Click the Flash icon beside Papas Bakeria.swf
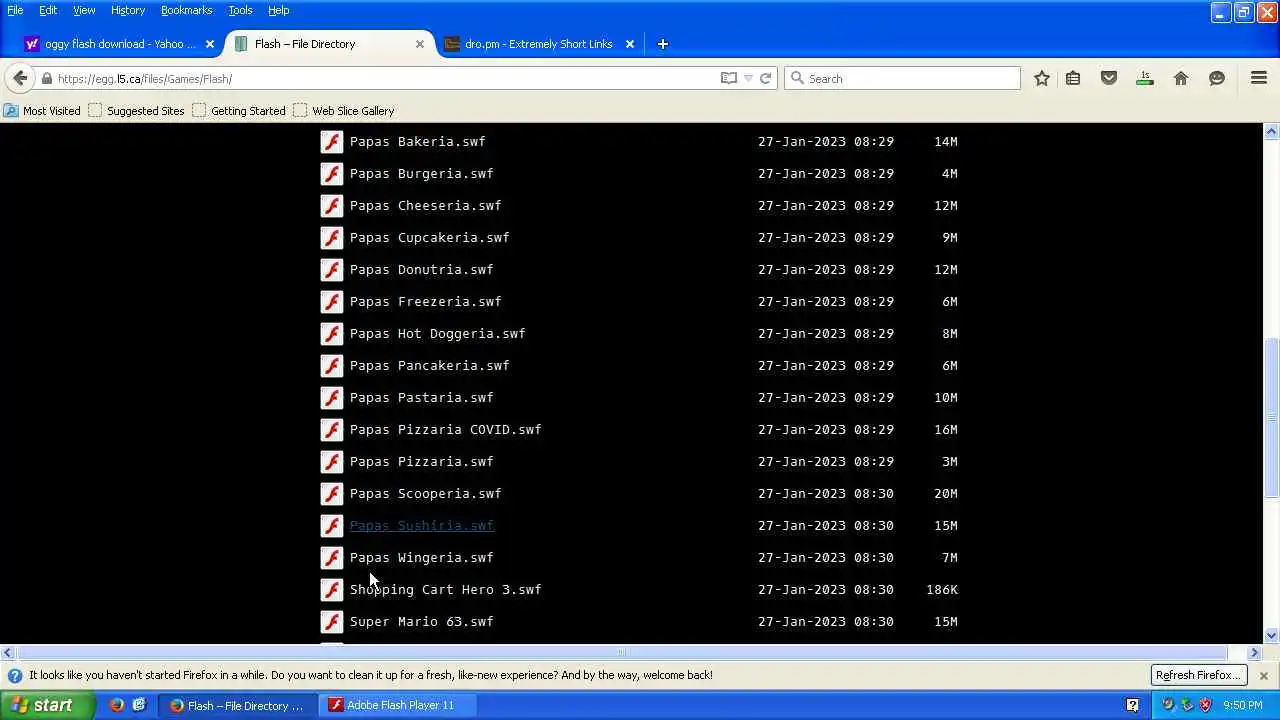Image resolution: width=1280 pixels, height=720 pixels. 331,142
